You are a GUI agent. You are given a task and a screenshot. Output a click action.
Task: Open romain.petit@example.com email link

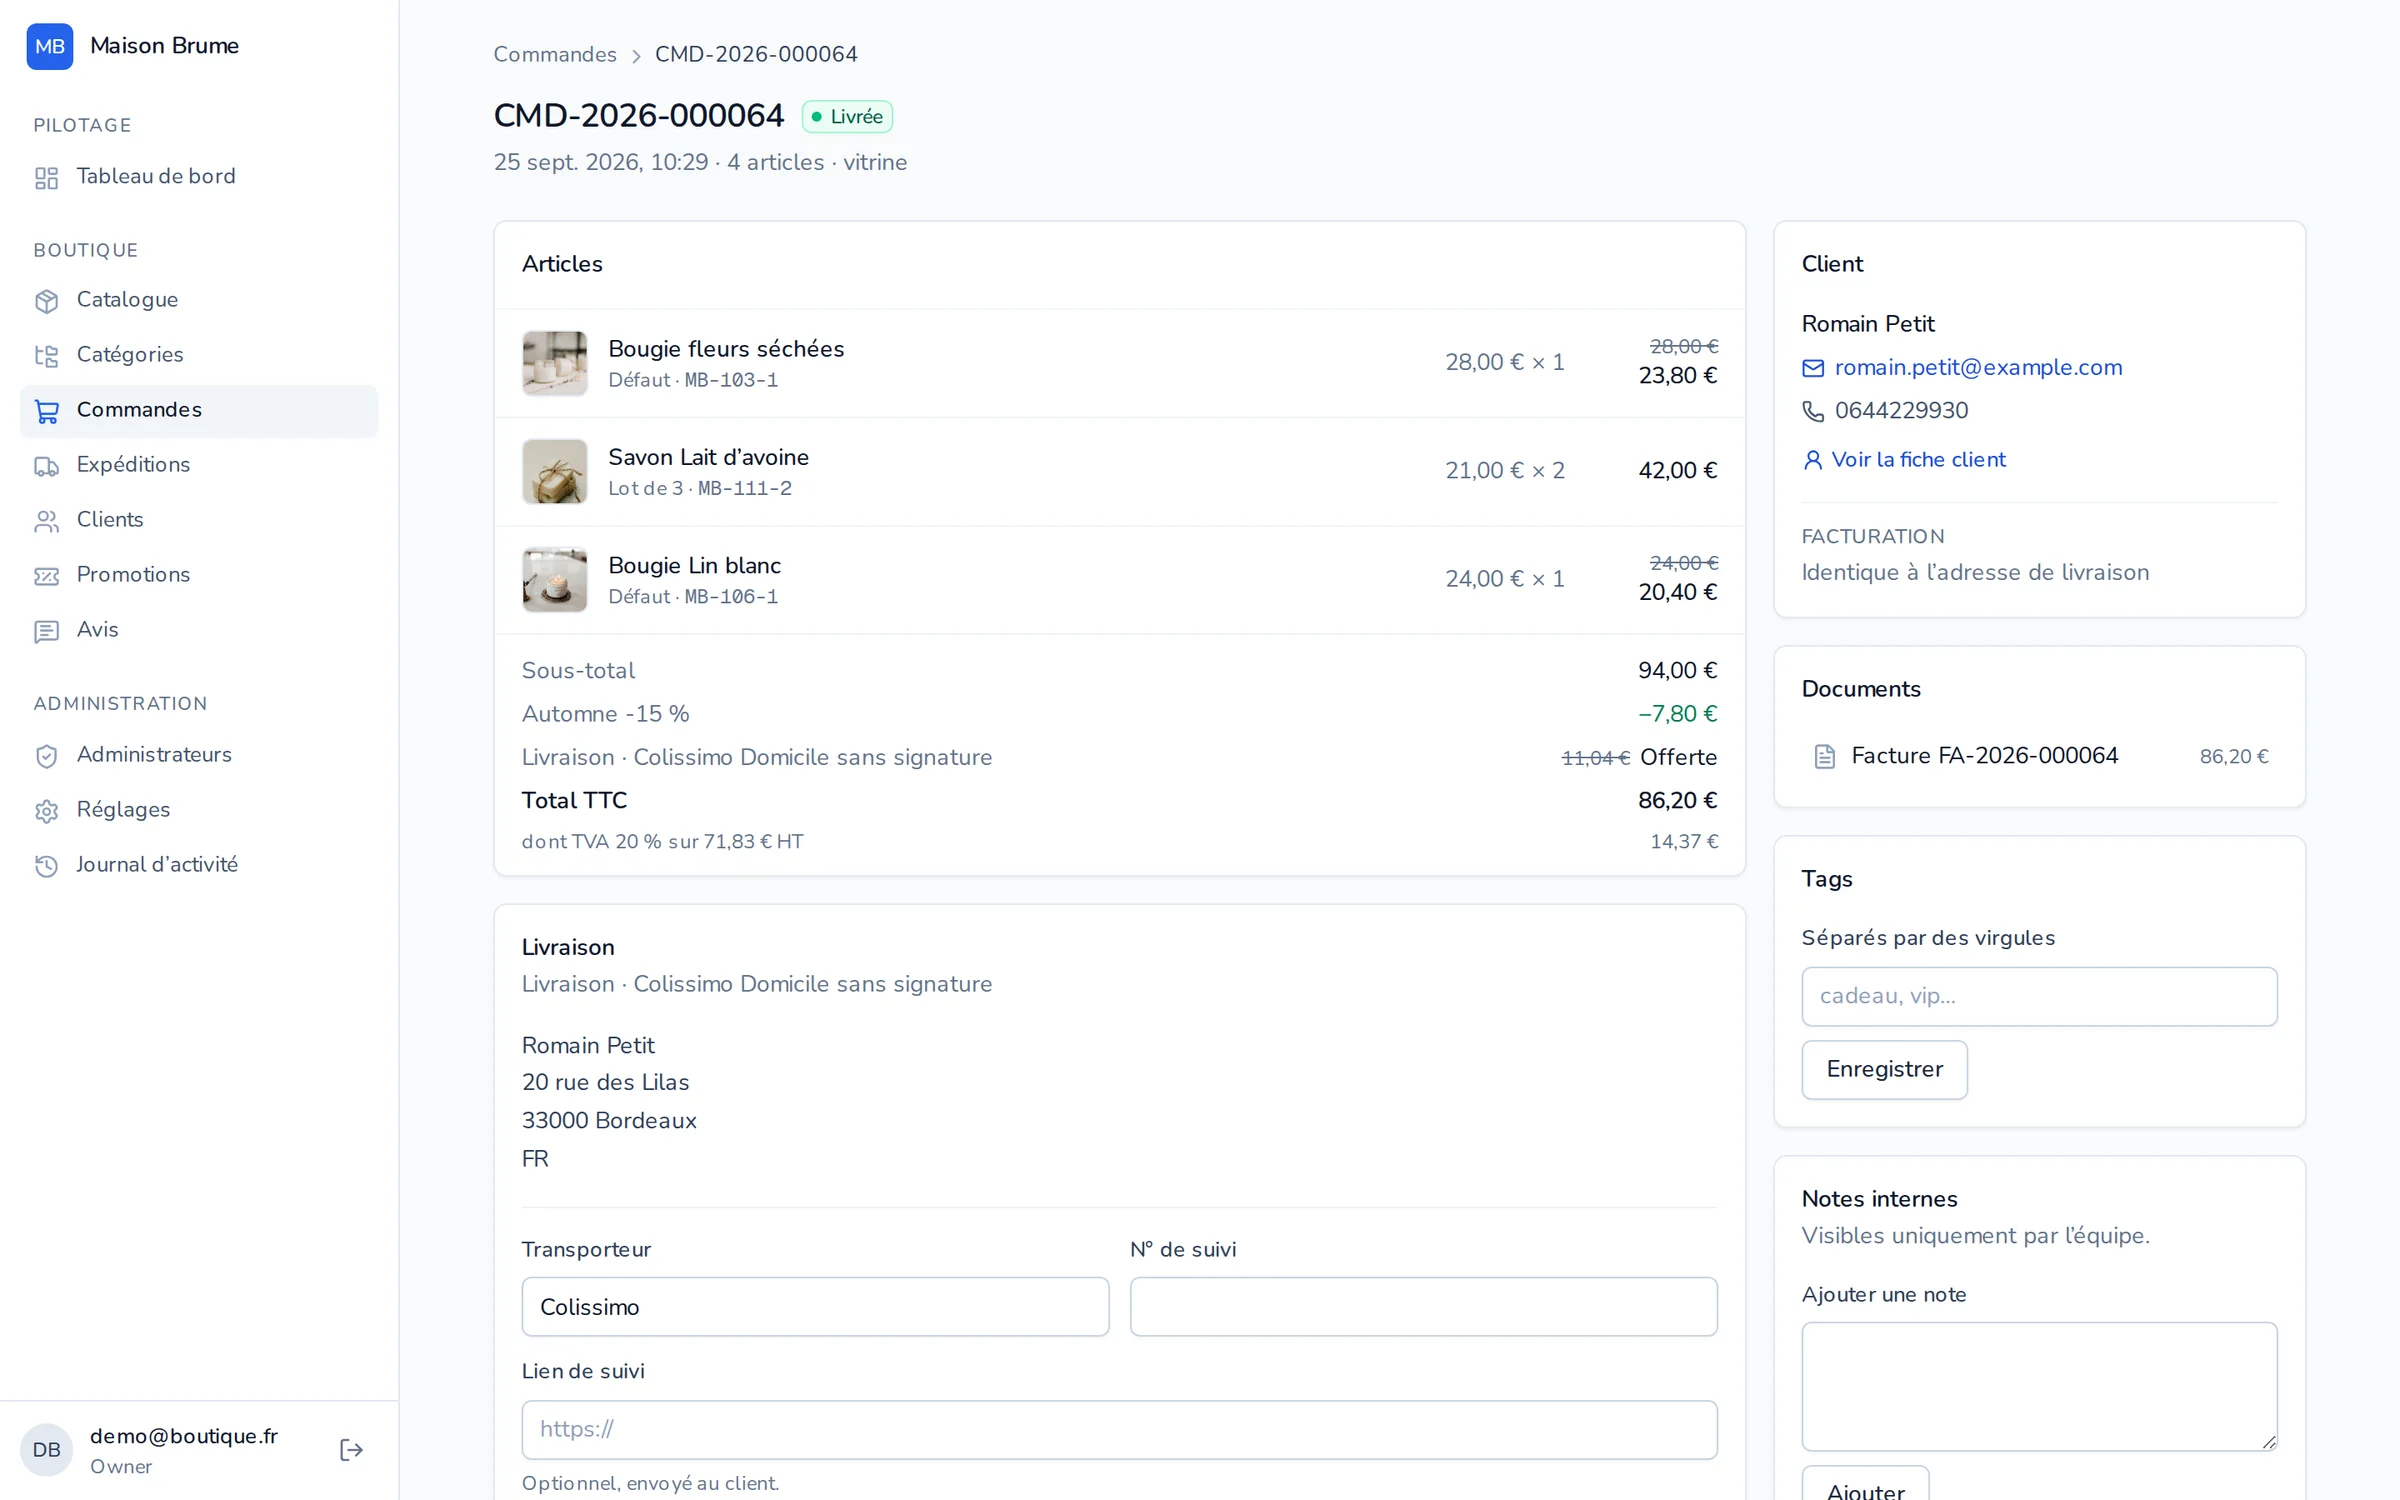(1978, 367)
